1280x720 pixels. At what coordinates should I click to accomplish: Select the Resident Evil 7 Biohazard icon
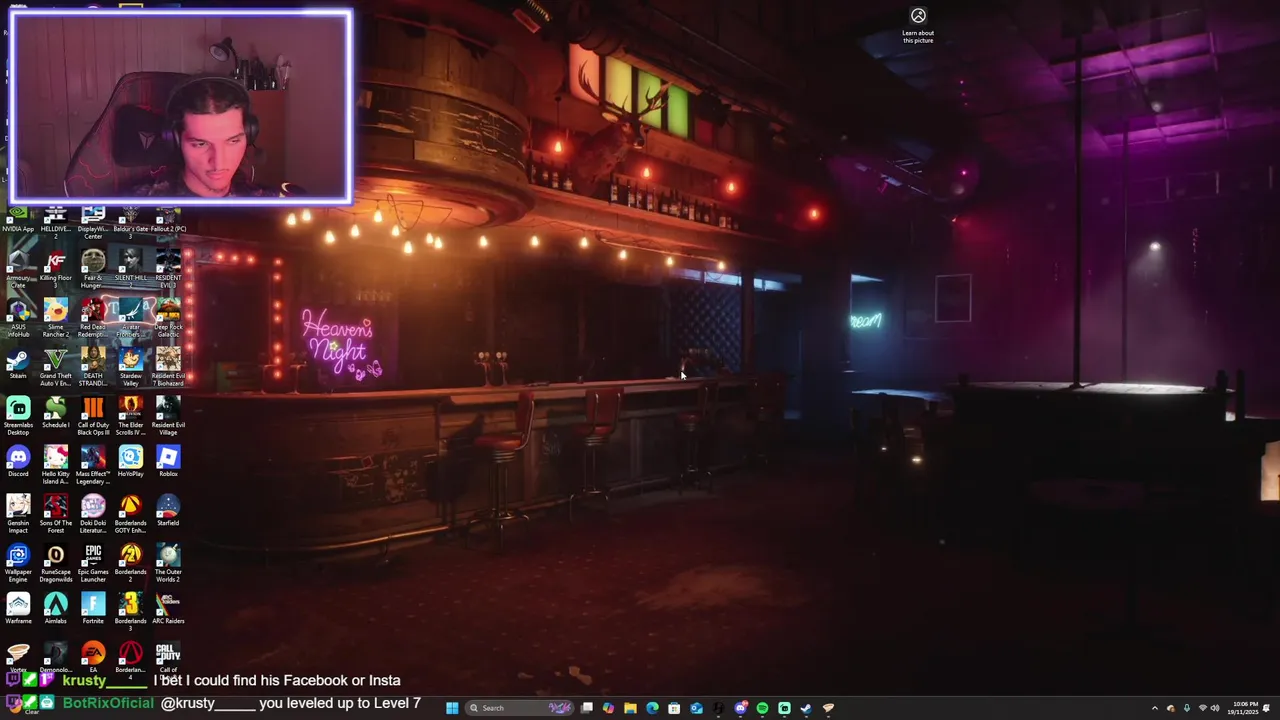pos(168,366)
